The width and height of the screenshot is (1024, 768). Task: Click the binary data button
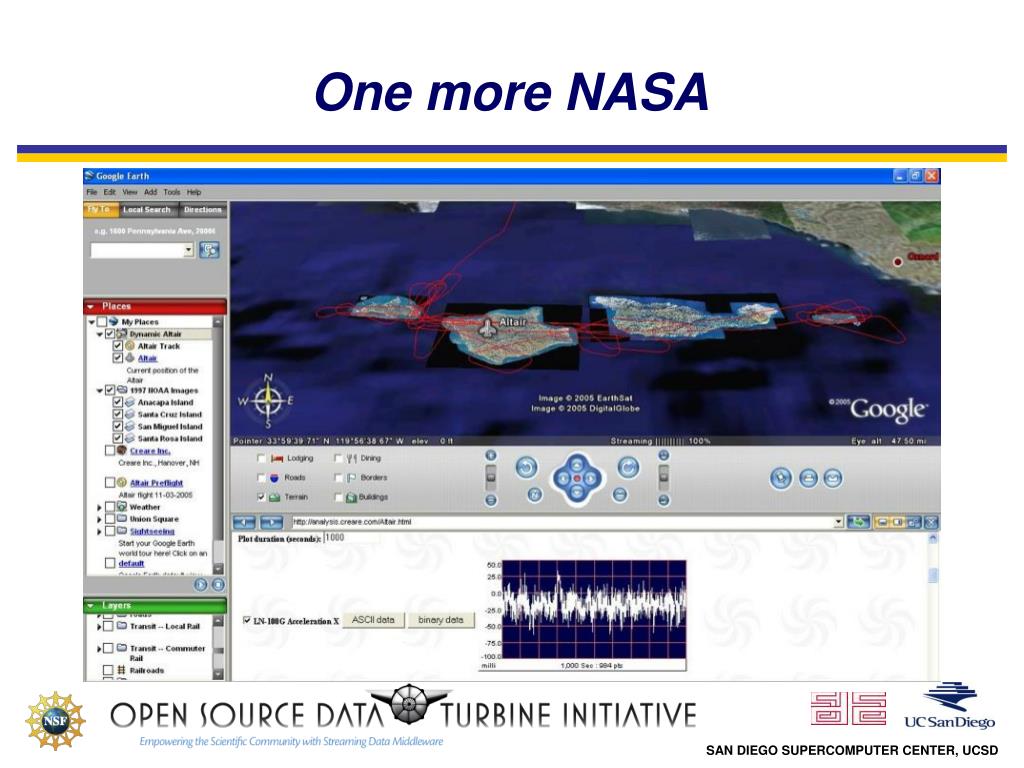click(441, 620)
